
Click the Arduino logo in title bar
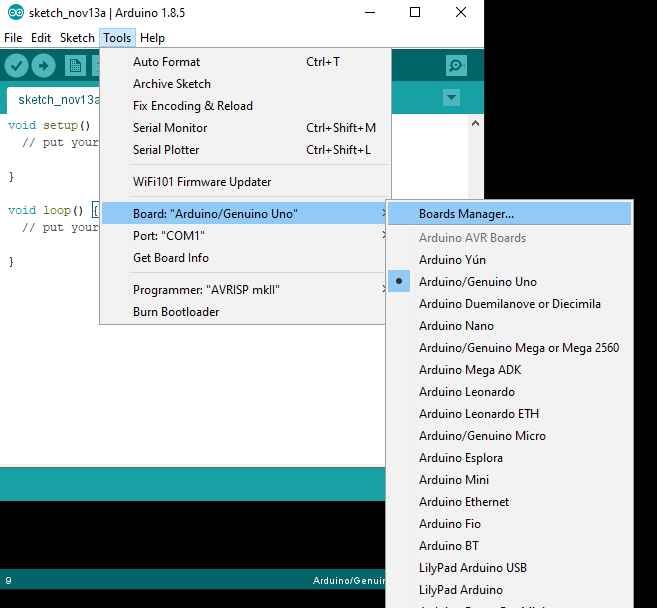click(x=16, y=13)
